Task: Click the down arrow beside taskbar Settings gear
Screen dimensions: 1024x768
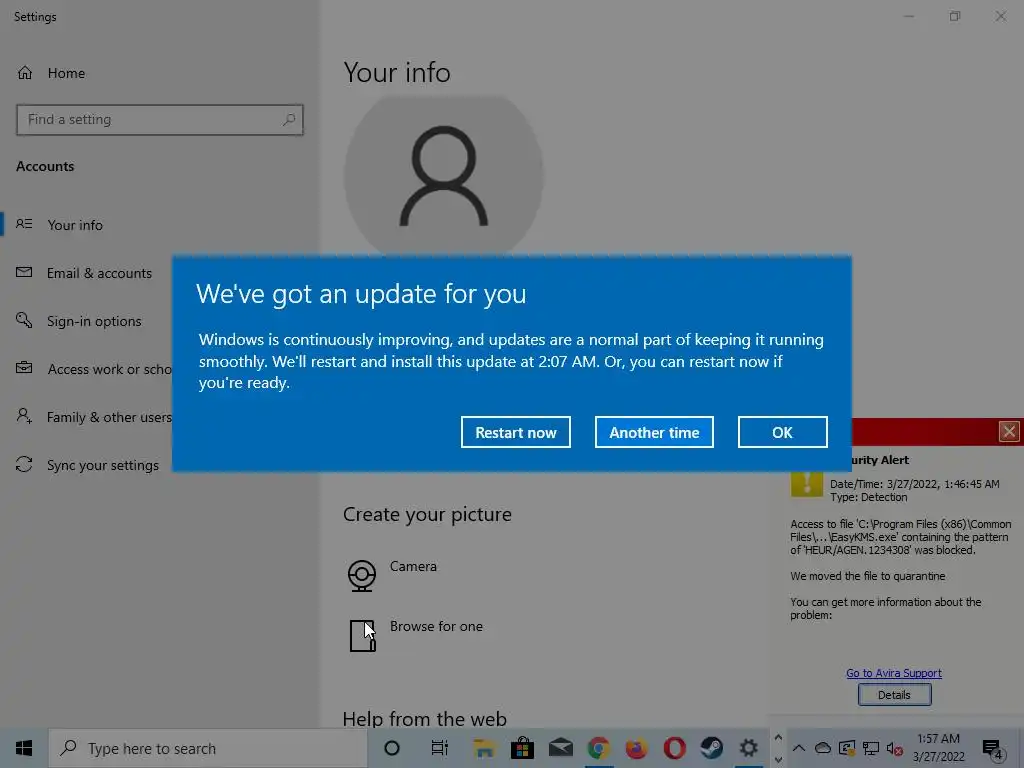Action: coord(778,760)
